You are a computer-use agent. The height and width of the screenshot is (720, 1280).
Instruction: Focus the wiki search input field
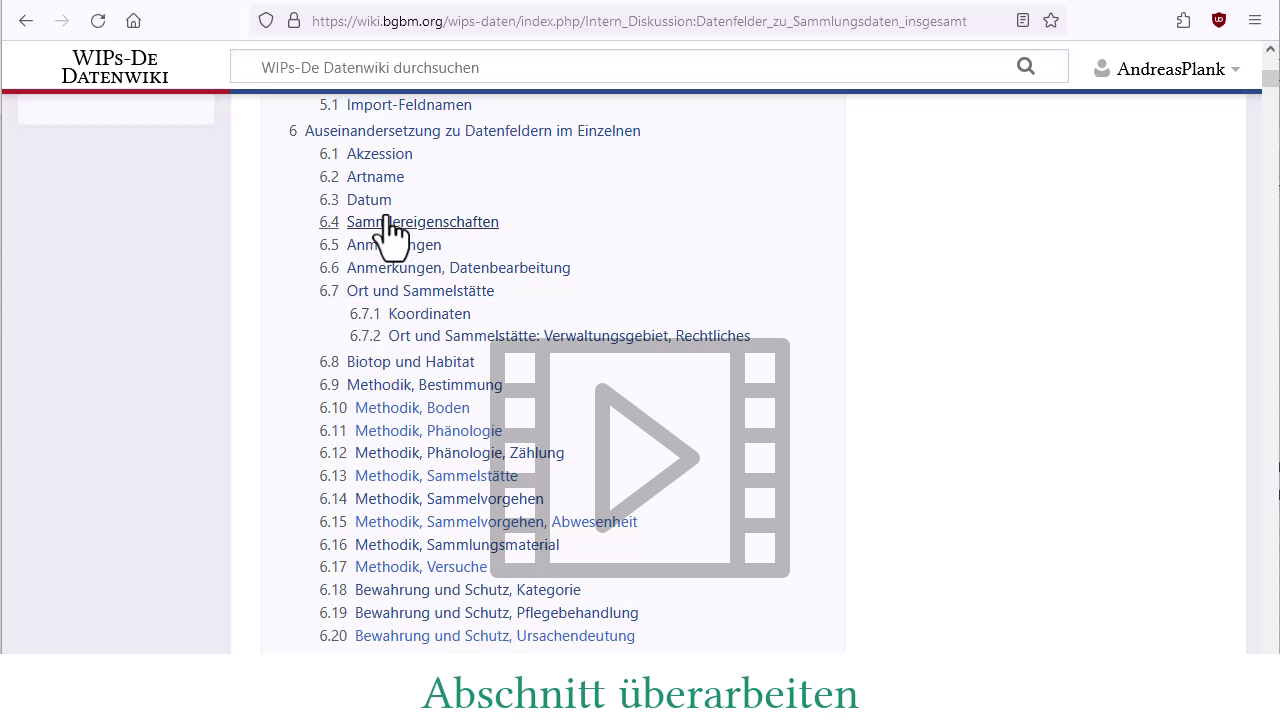[x=620, y=67]
